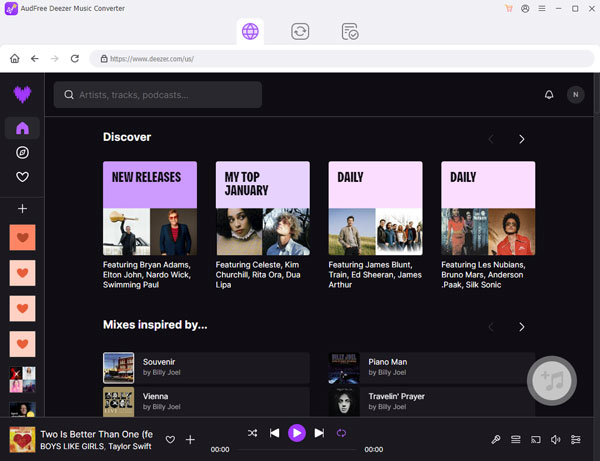Reload the page with refresh icon

[75, 59]
